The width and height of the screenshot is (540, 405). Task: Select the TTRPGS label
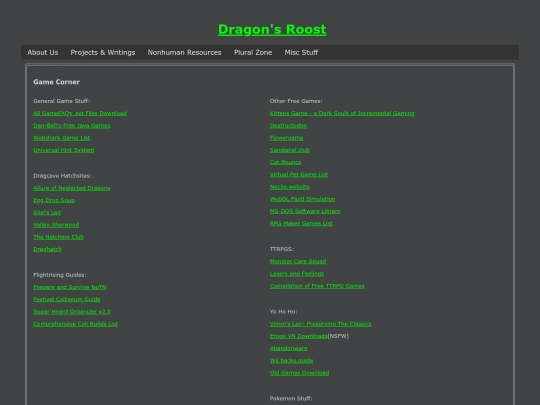pos(282,249)
